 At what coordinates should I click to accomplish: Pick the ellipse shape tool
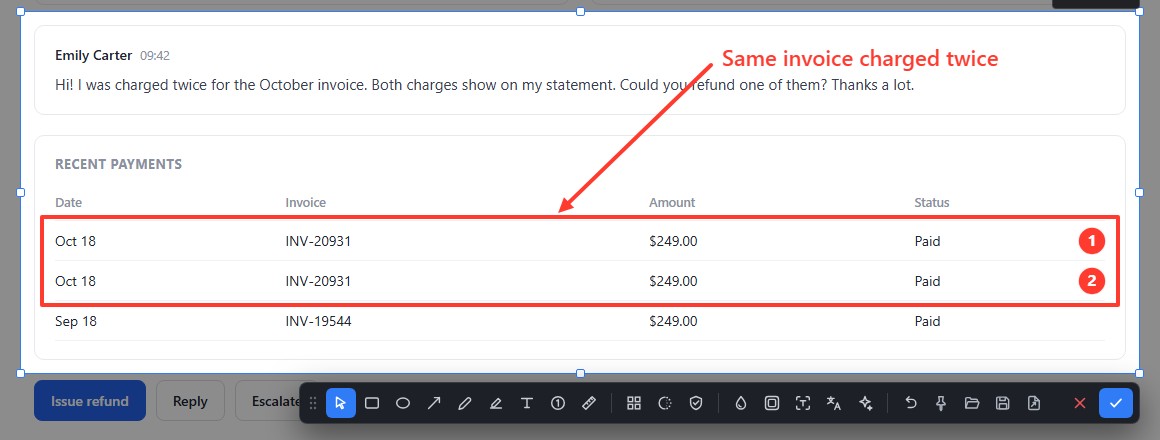(x=403, y=403)
